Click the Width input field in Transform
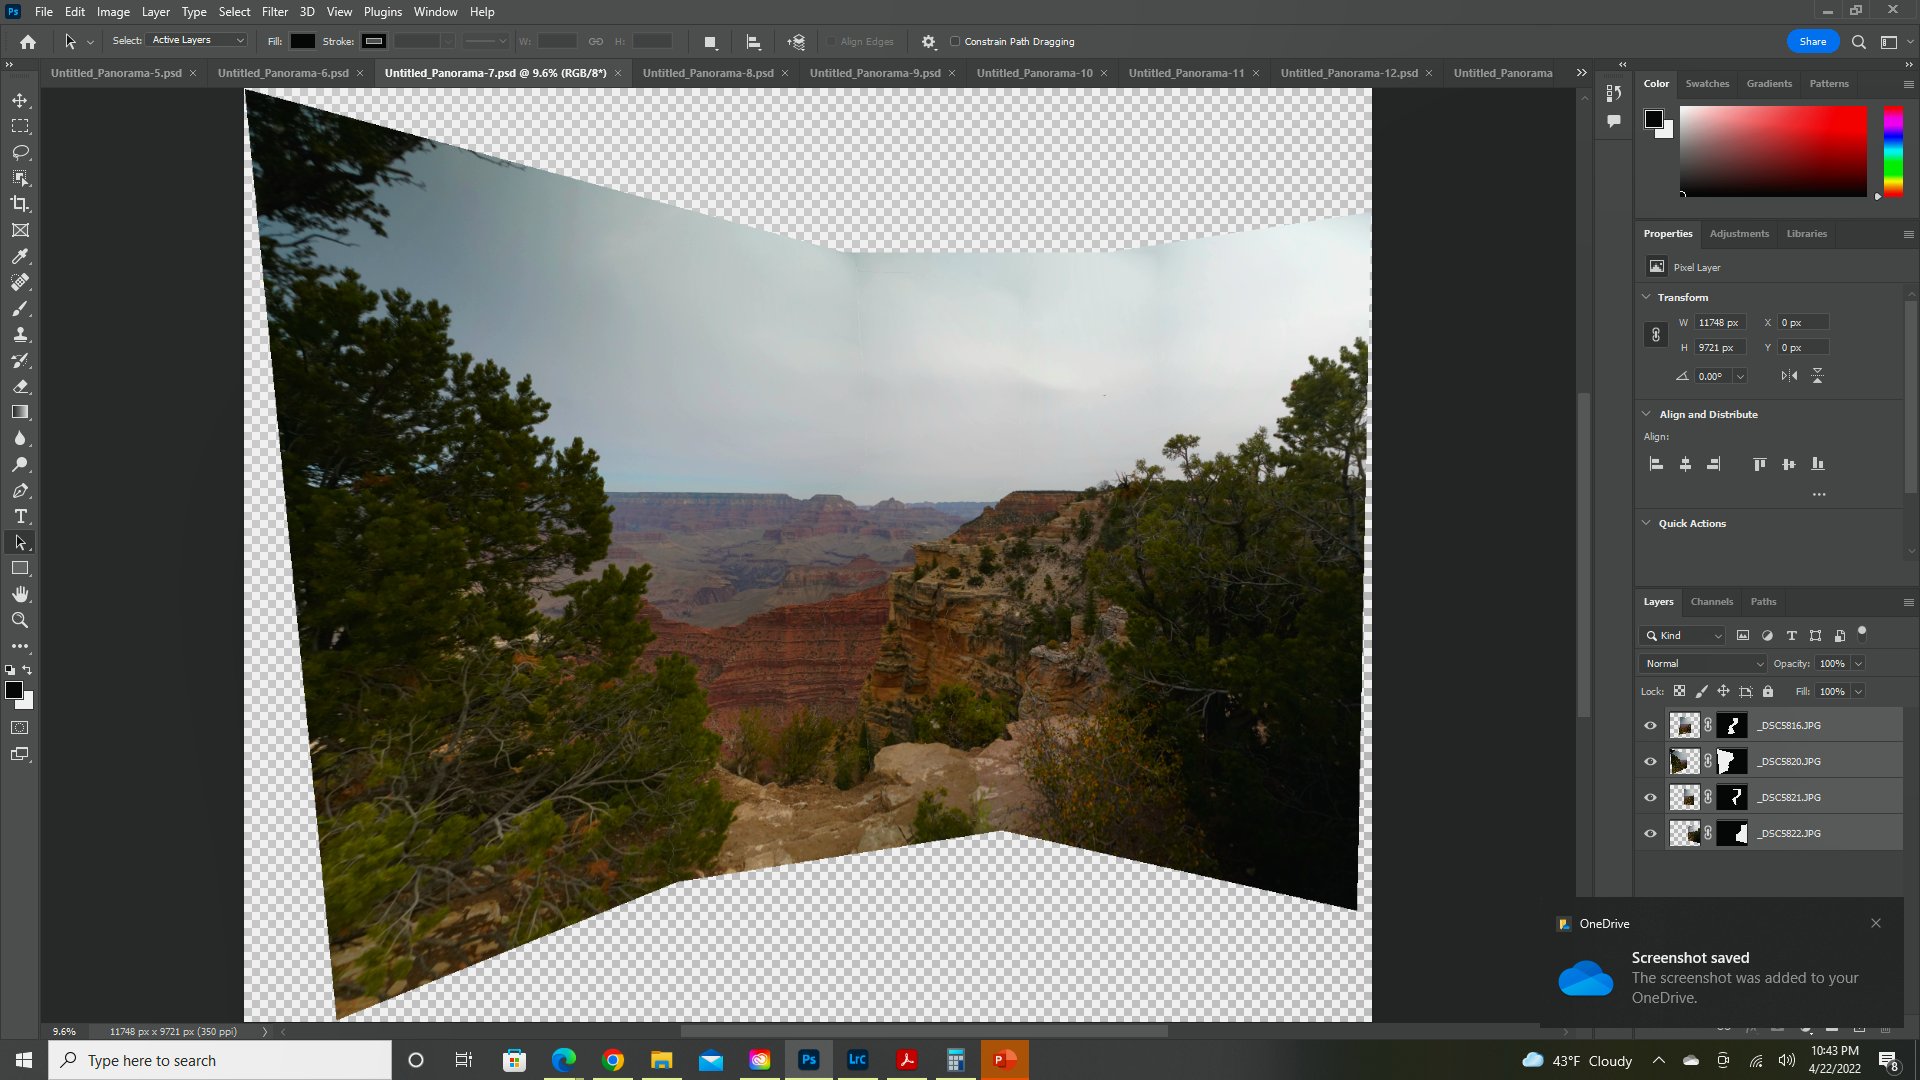Viewport: 1920px width, 1080px height. click(1720, 322)
